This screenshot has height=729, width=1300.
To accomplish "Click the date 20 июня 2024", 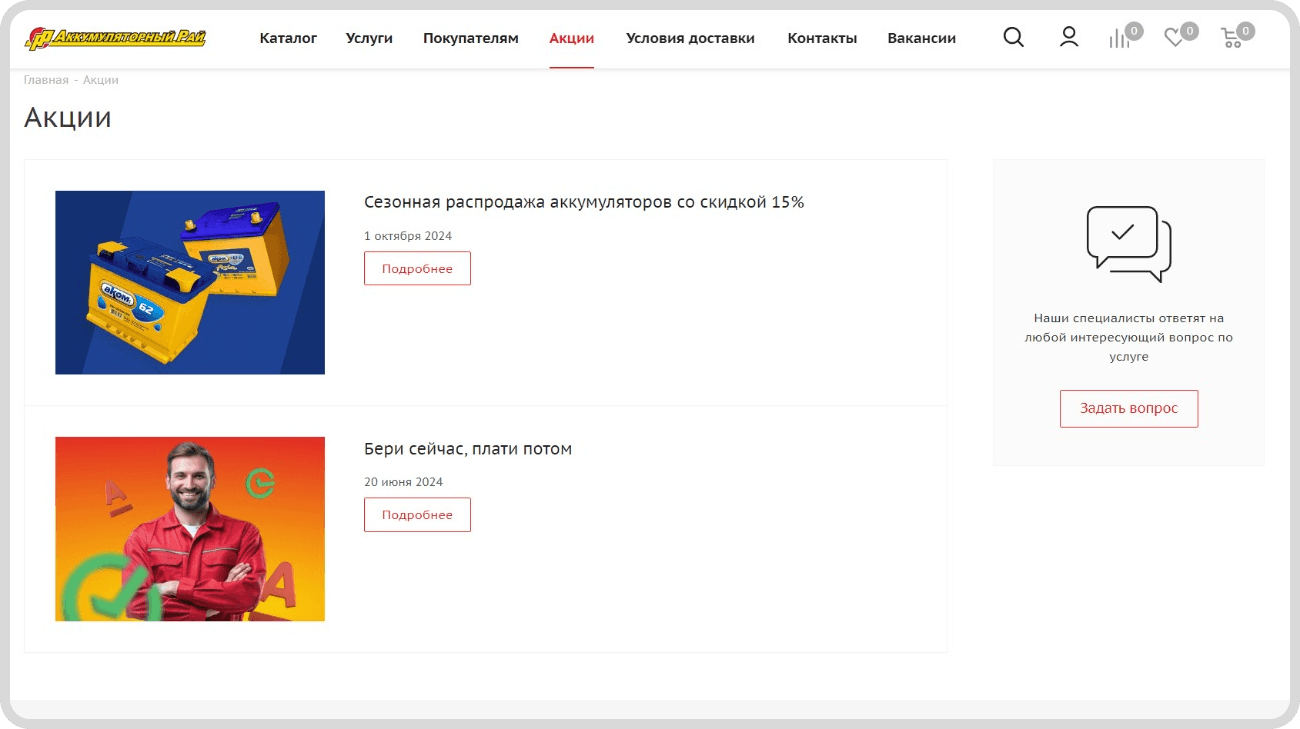I will tap(403, 482).
